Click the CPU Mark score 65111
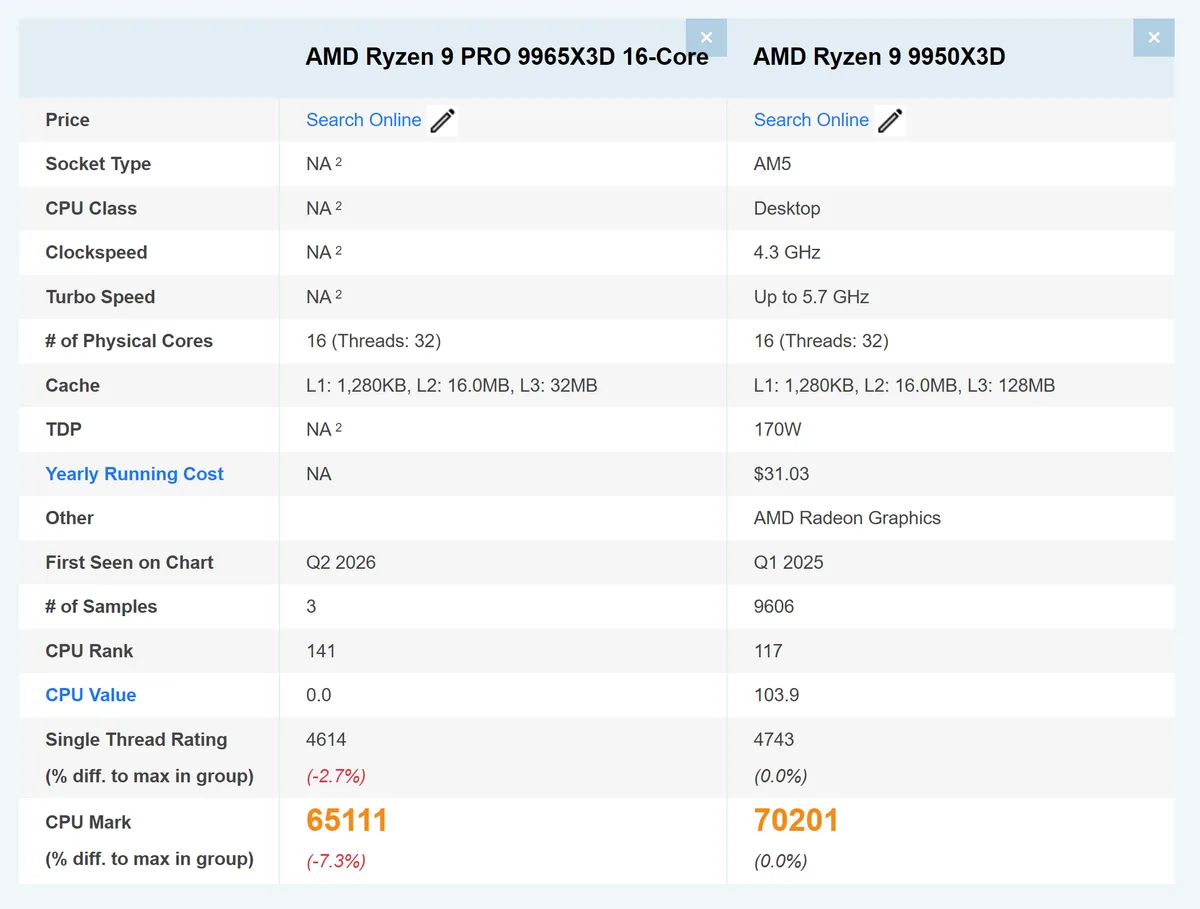Screen dimensions: 1200x909 [347, 821]
